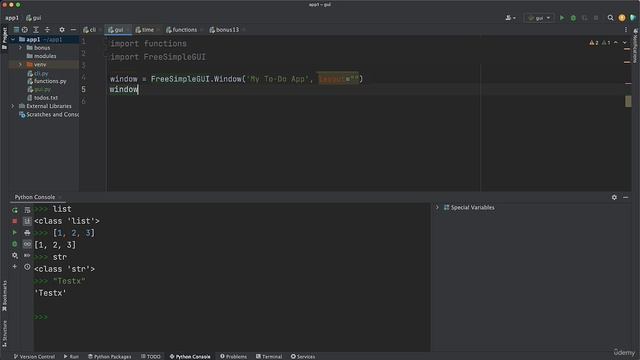Open Python Console panel gear settings
Image resolution: width=640 pixels, height=360 pixels.
pos(614,197)
